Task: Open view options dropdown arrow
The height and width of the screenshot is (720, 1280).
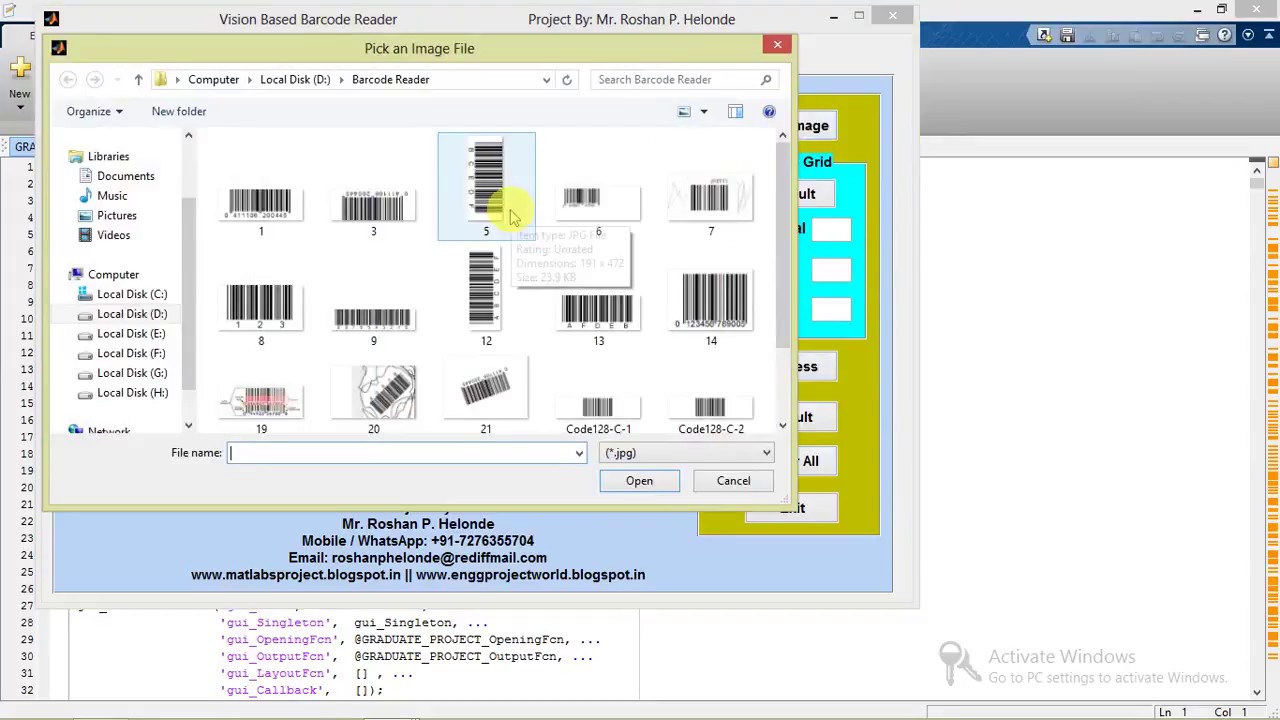Action: tap(703, 112)
